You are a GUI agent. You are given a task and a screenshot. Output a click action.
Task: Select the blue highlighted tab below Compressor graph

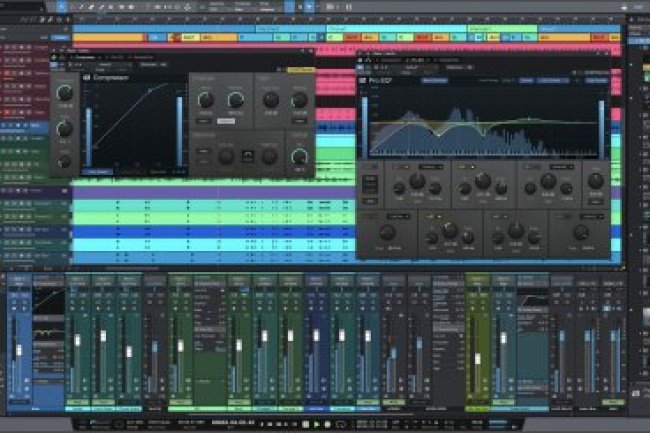point(97,171)
